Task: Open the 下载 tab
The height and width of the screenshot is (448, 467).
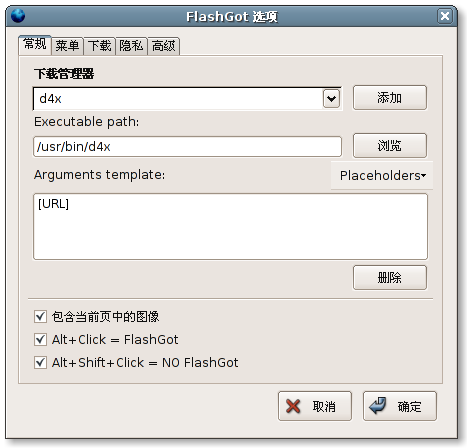Action: point(99,46)
